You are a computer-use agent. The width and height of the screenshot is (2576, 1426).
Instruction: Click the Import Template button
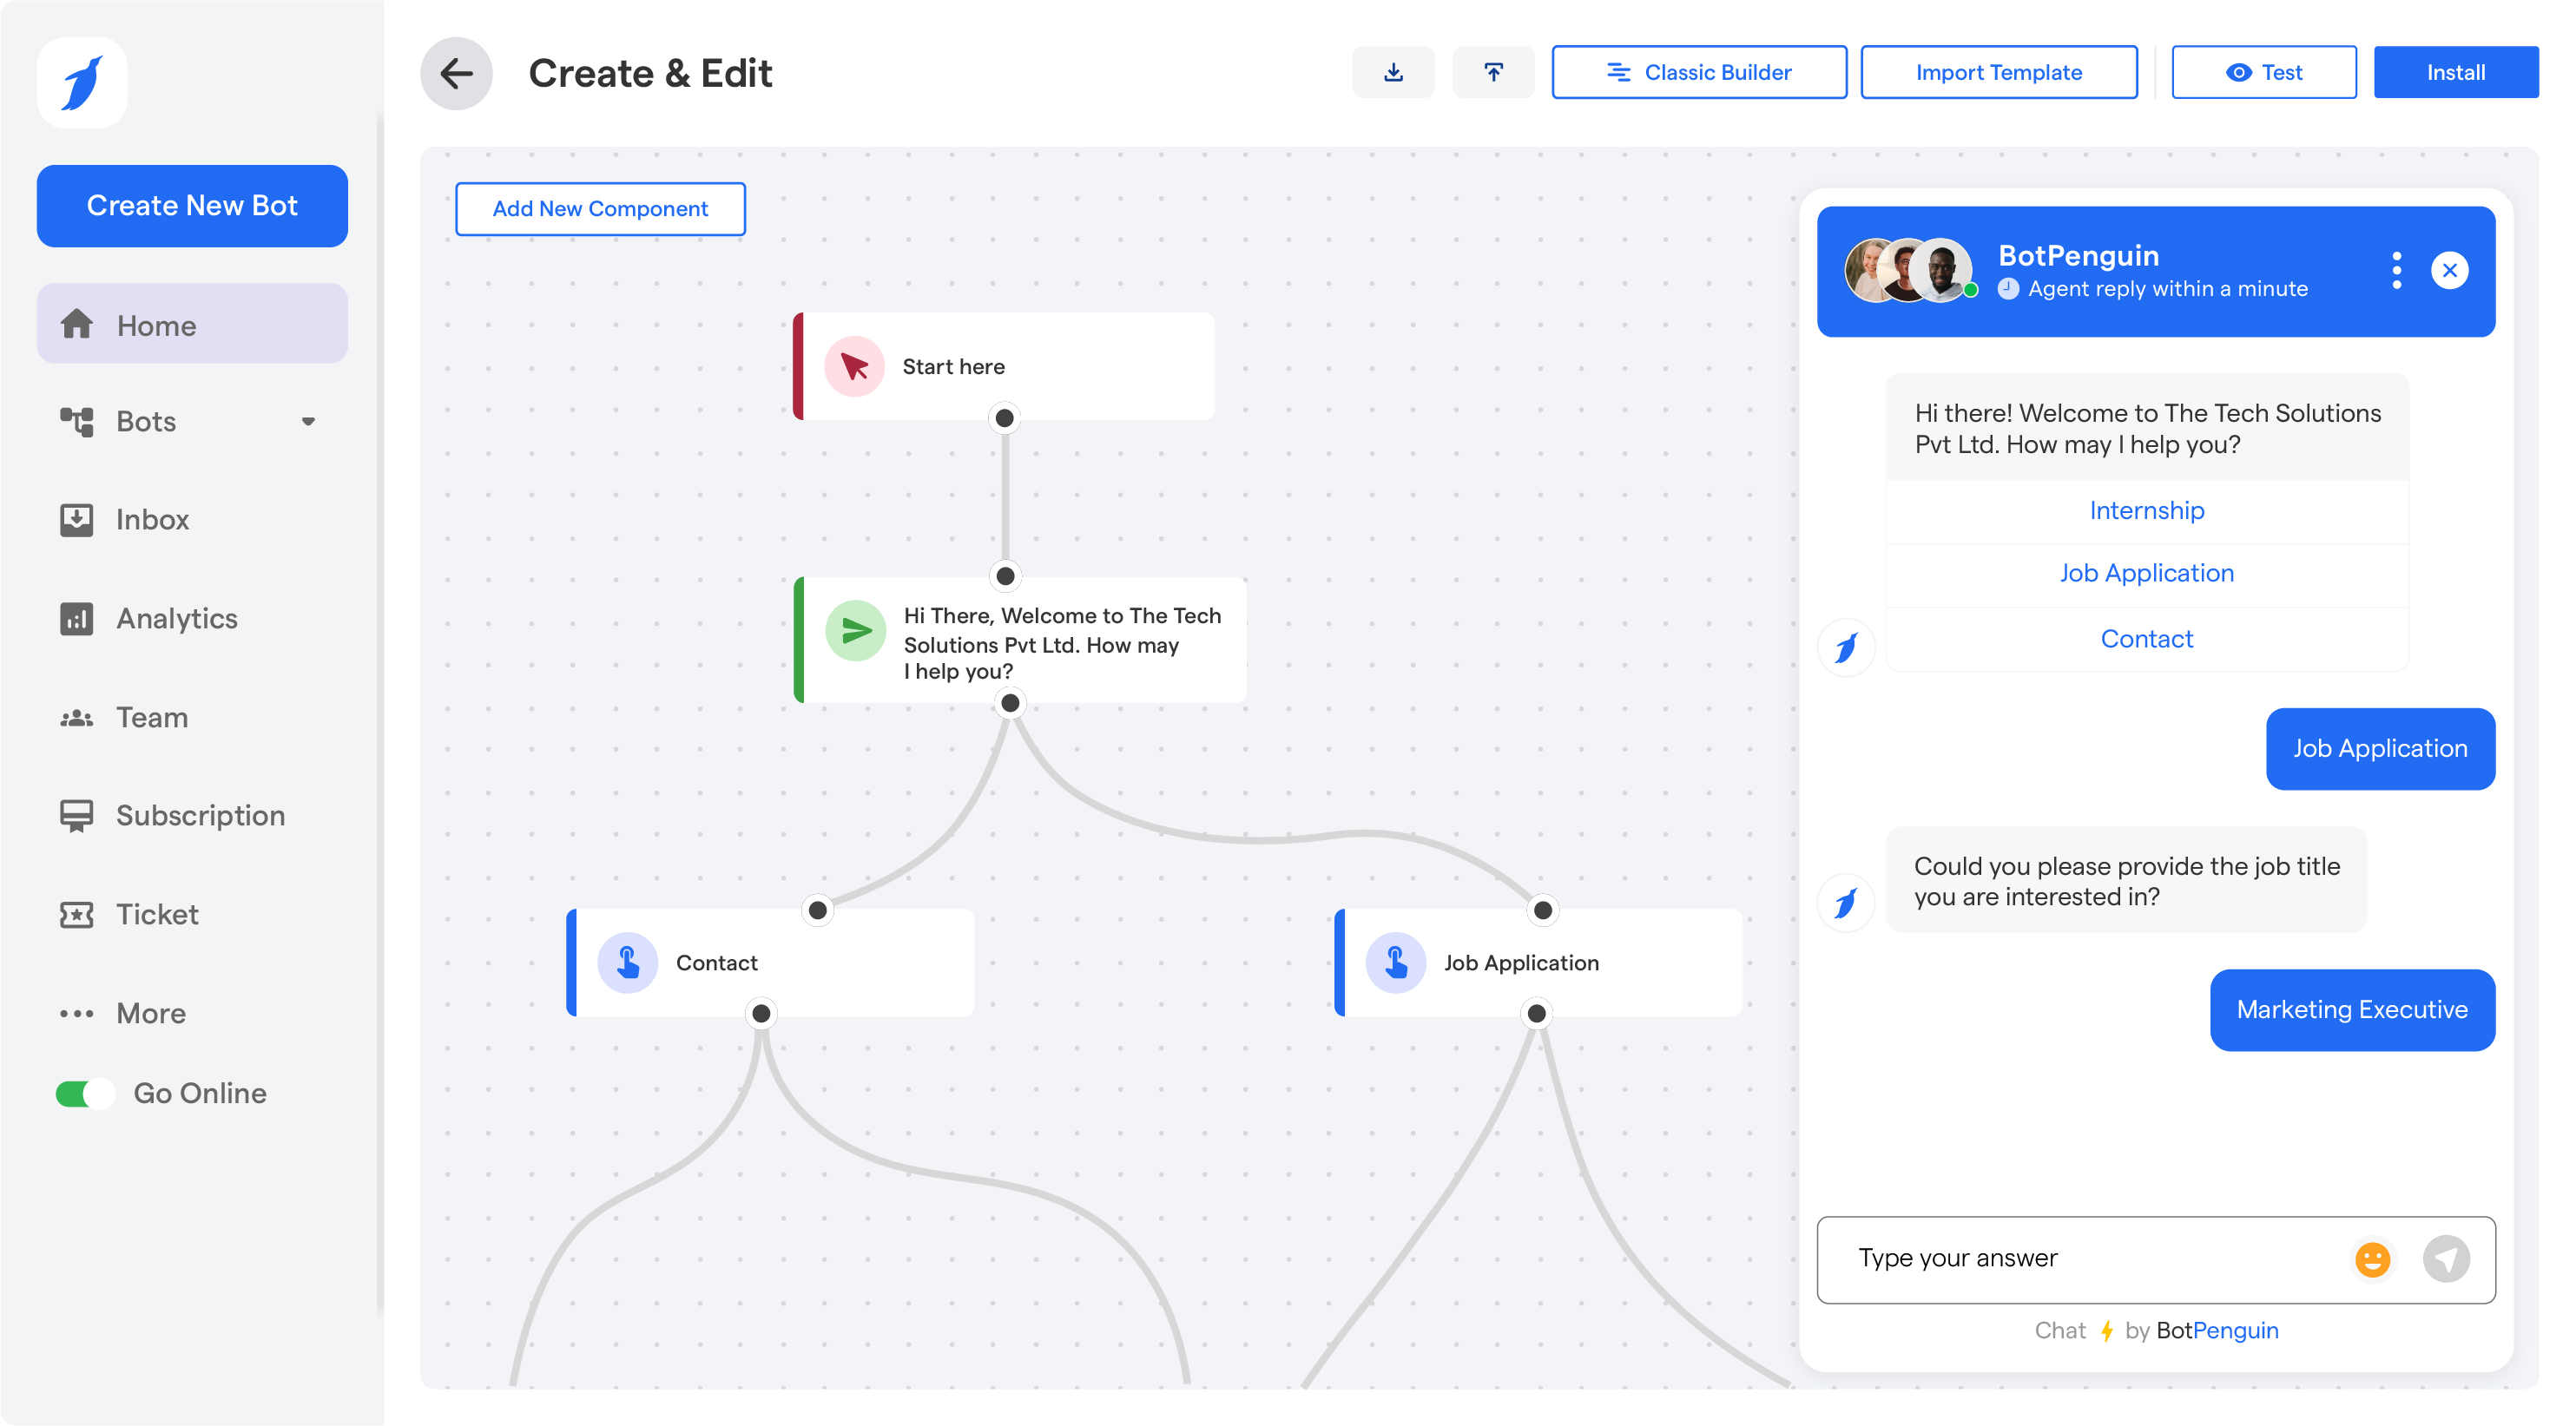click(x=1999, y=72)
